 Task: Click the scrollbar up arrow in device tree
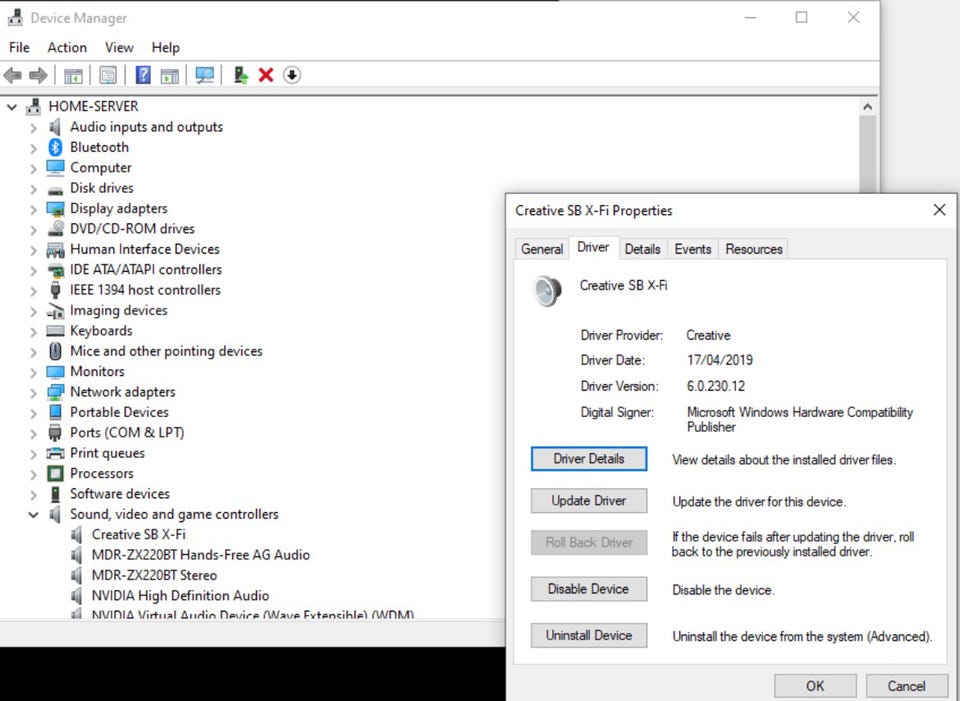(x=867, y=107)
